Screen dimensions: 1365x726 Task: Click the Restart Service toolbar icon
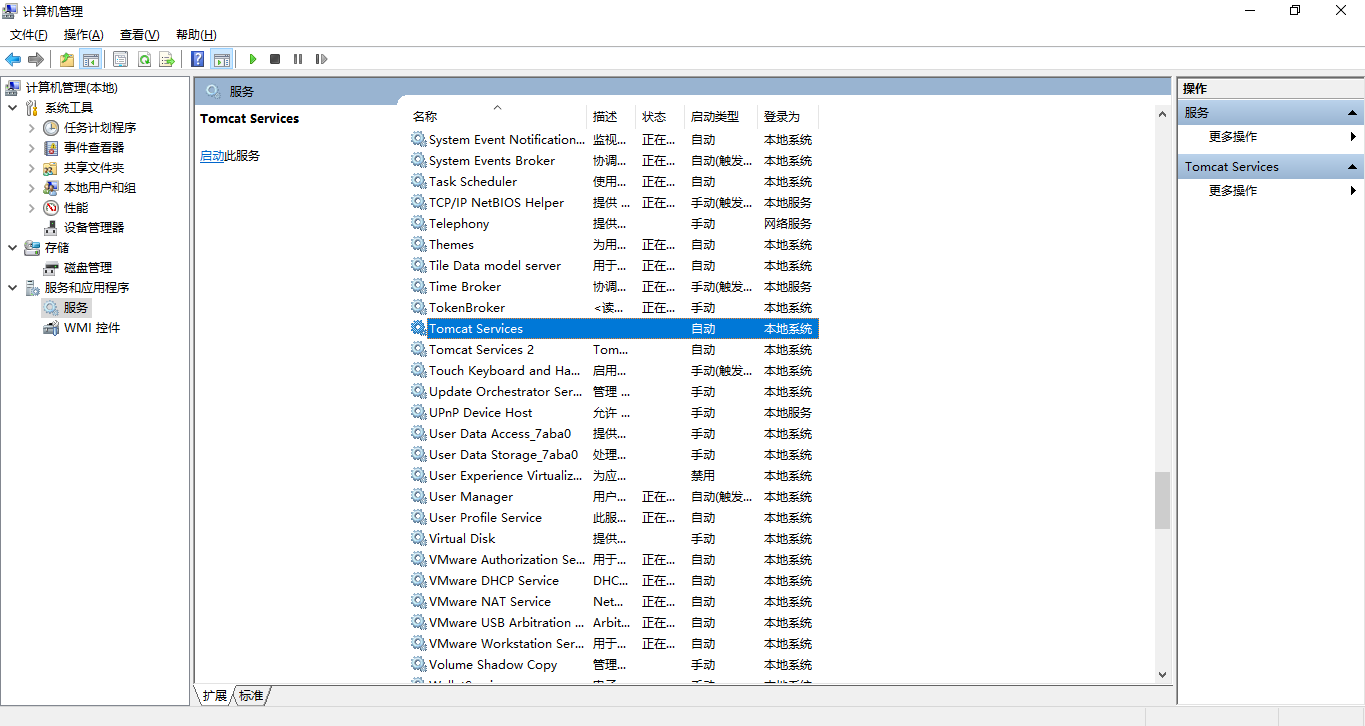321,59
